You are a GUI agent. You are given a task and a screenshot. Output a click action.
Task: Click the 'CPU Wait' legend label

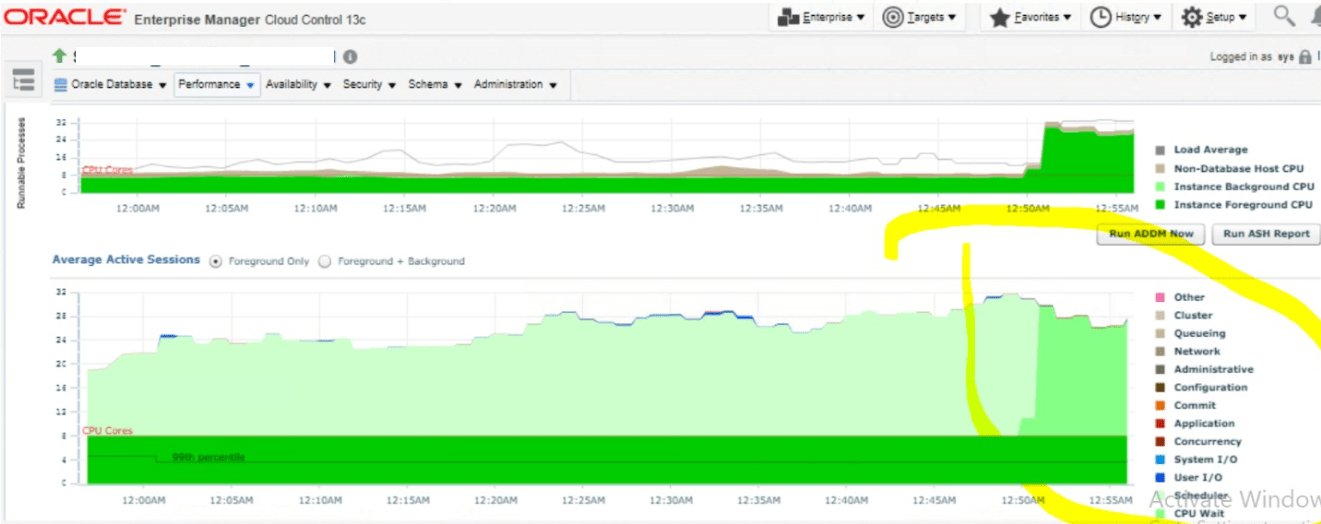pos(1198,513)
